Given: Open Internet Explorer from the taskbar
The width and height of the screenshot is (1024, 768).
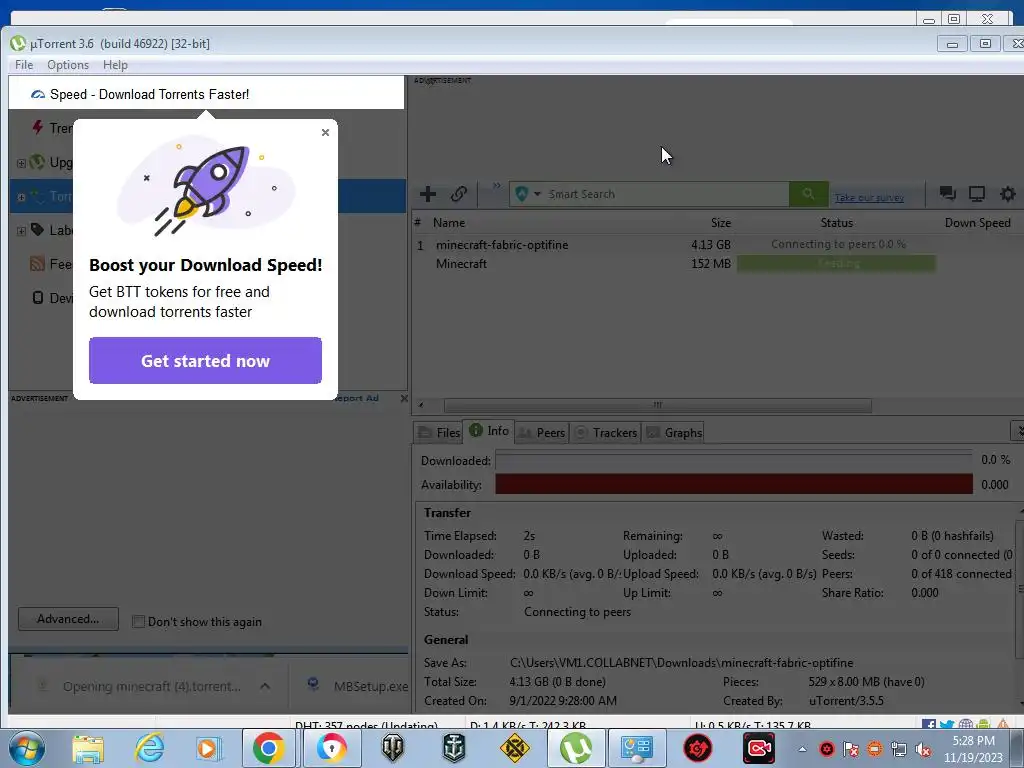Looking at the screenshot, I should coord(149,748).
